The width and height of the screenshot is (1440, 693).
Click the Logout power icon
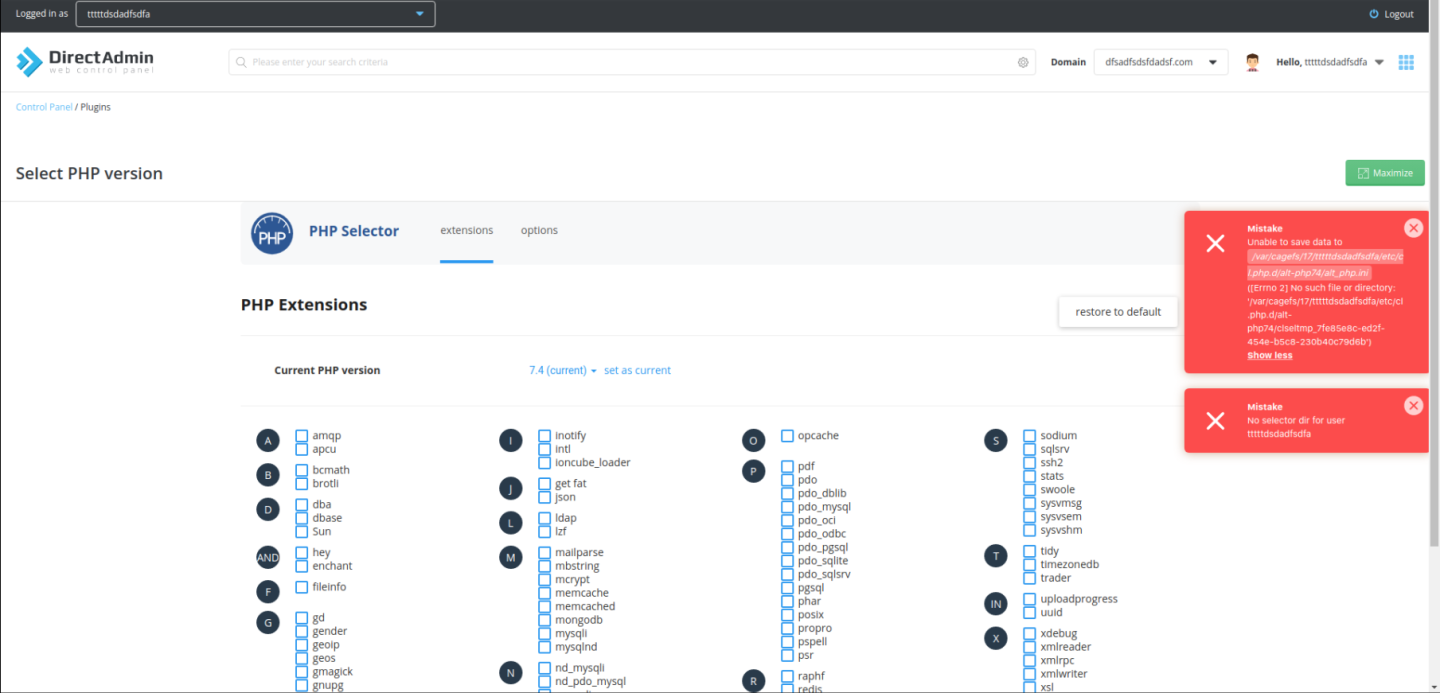1374,14
